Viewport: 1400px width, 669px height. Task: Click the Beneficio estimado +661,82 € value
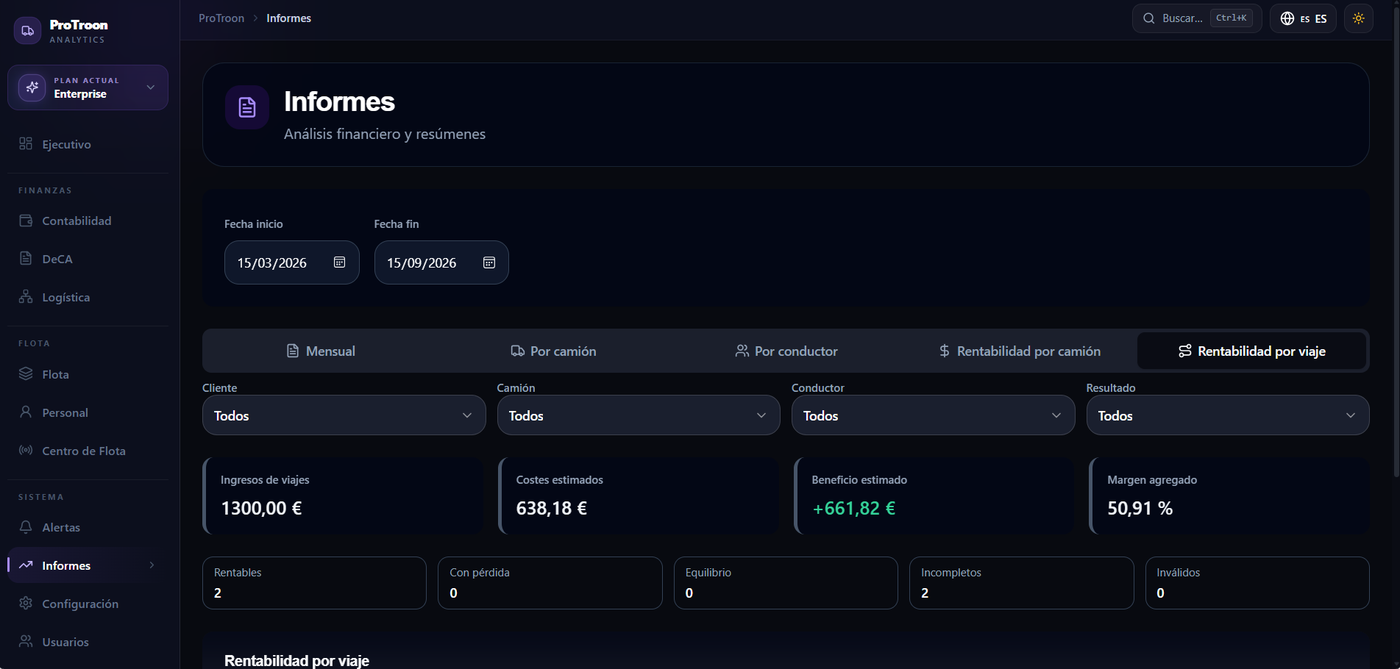pyautogui.click(x=854, y=508)
